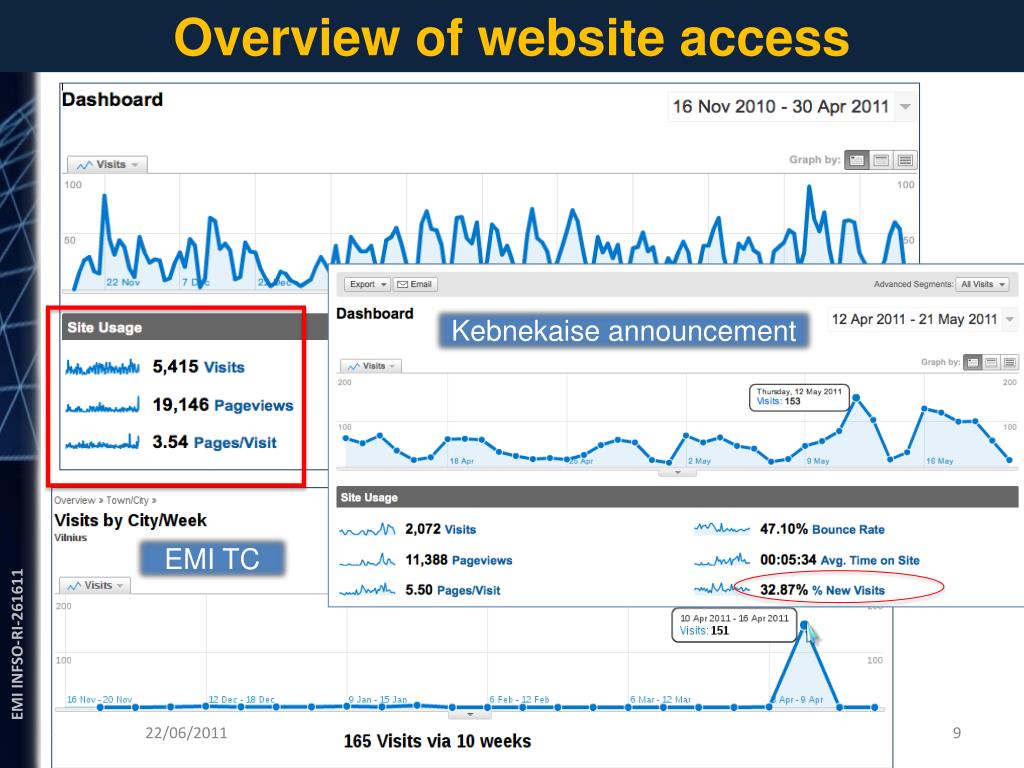The width and height of the screenshot is (1024, 768).
Task: Click the expand handle below the Kebnekaise graph
Action: pyautogui.click(x=677, y=472)
